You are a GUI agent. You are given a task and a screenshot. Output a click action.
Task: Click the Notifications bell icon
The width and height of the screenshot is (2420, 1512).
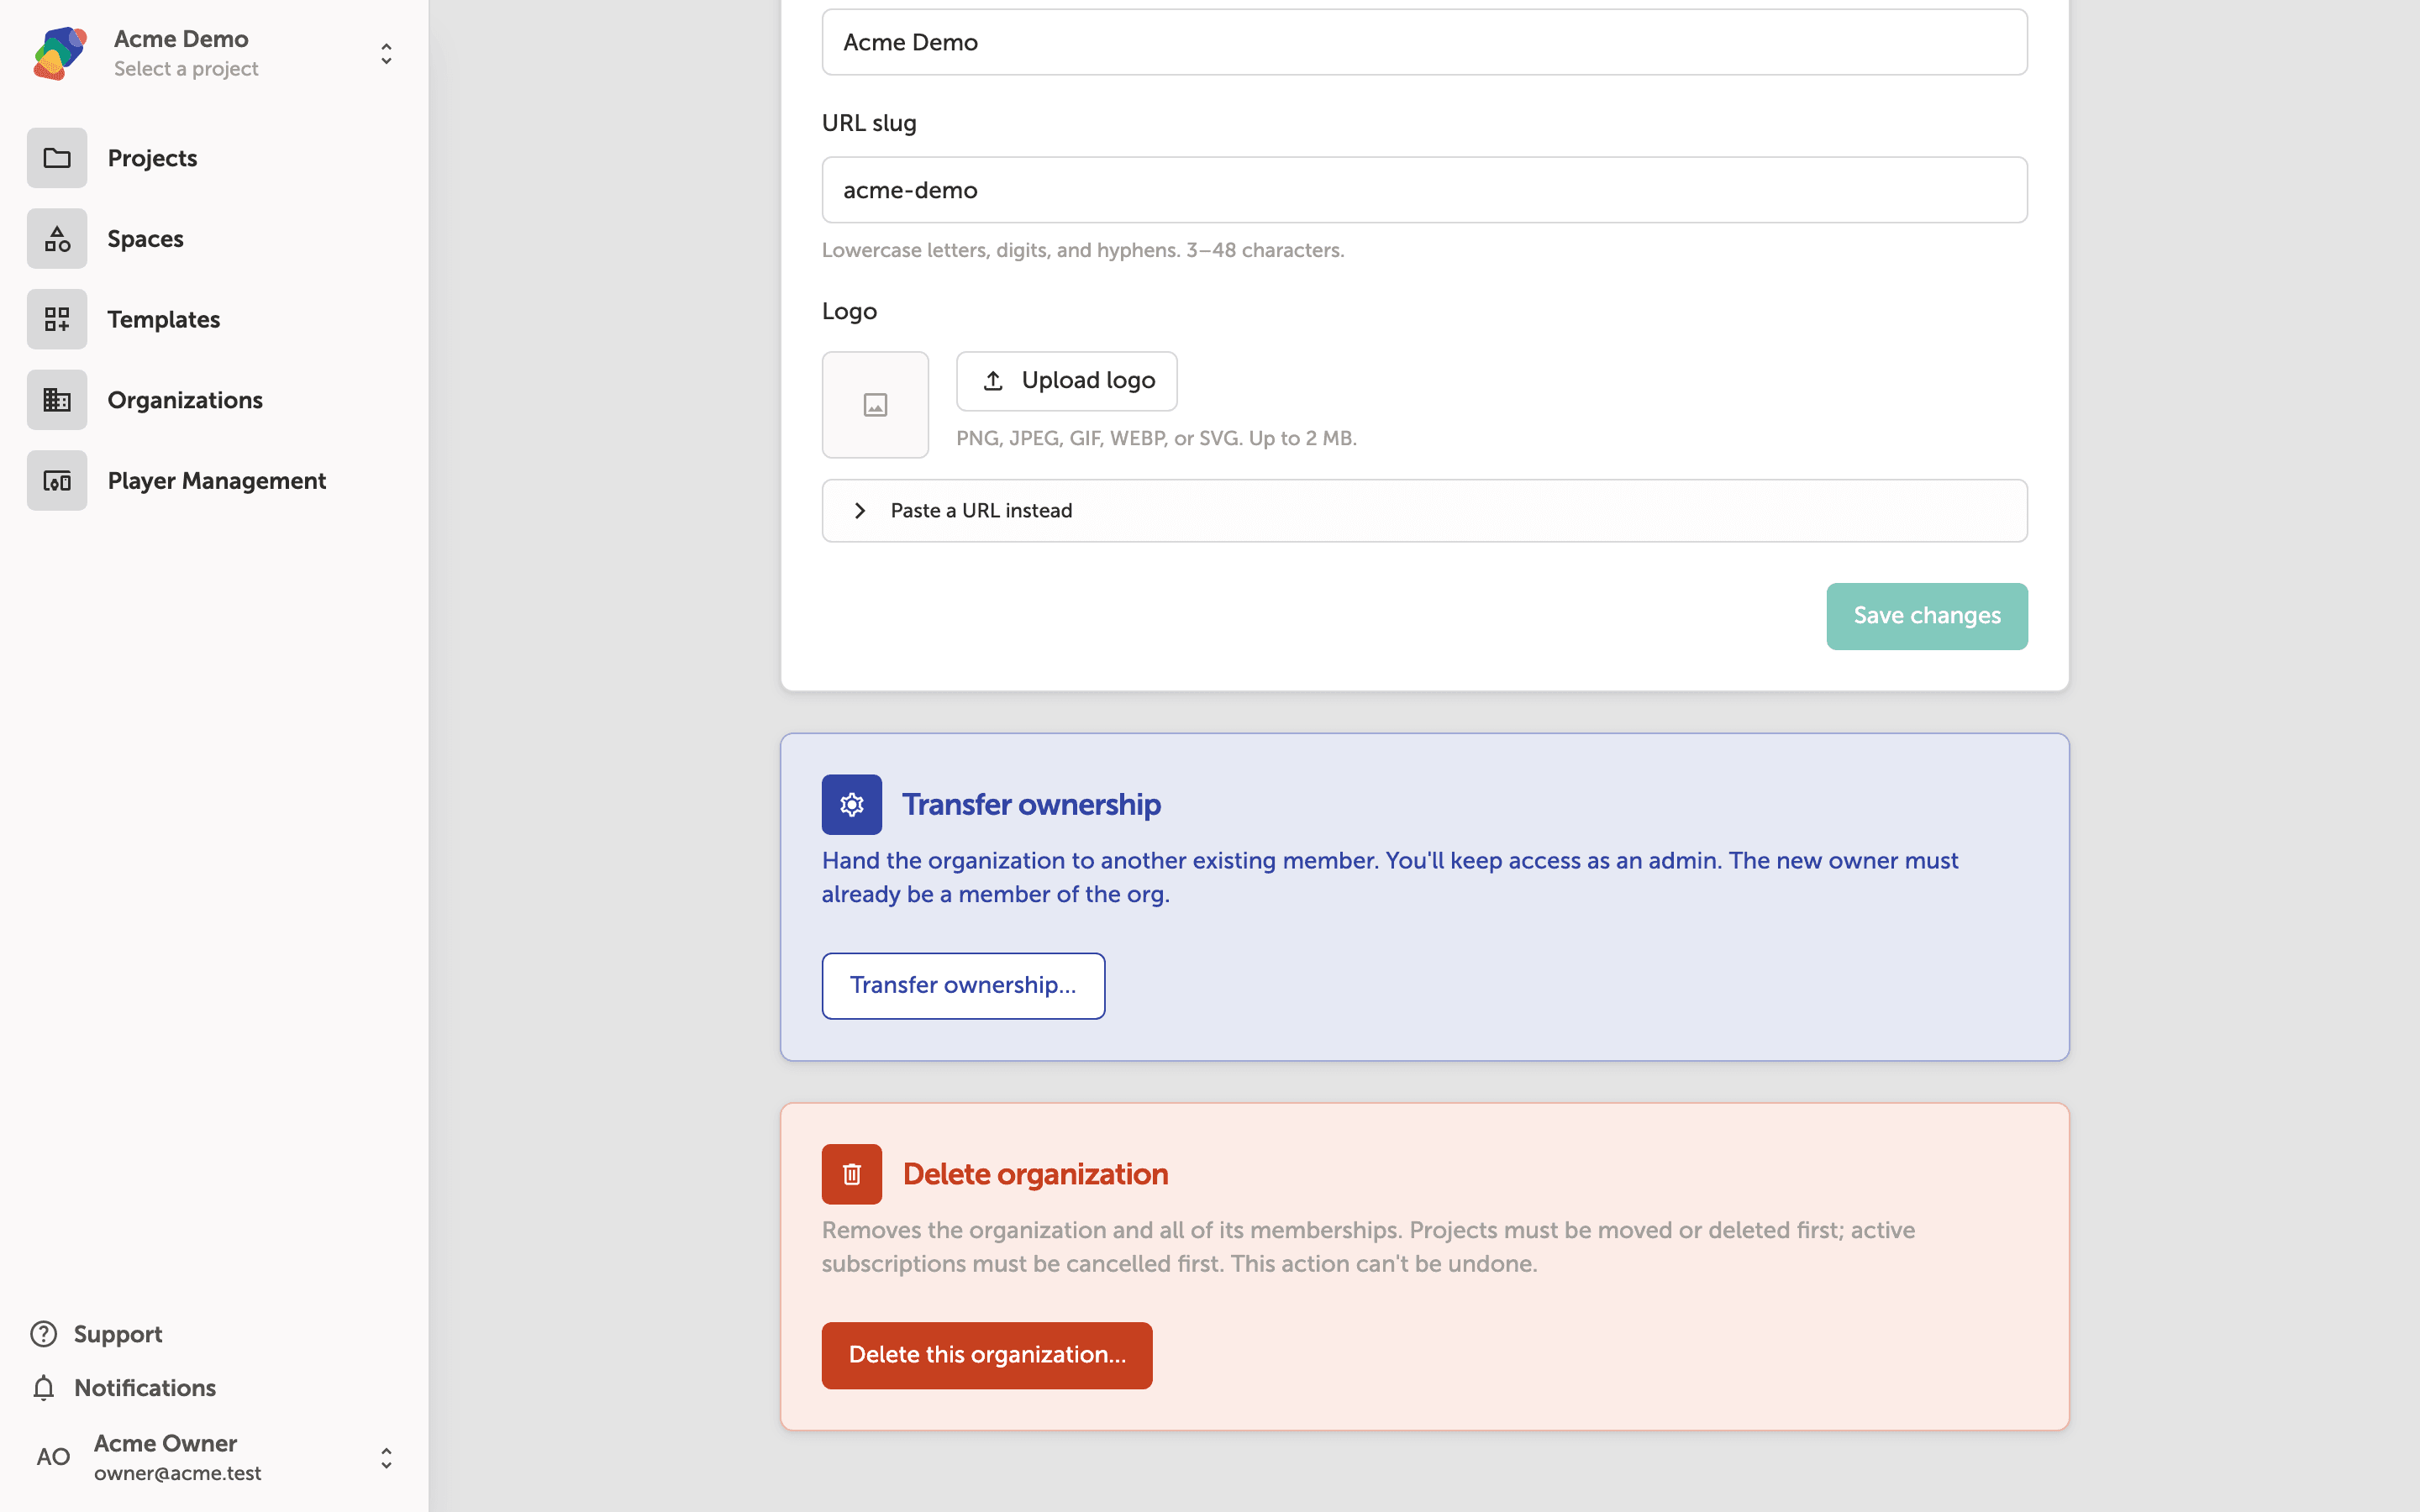[43, 1388]
